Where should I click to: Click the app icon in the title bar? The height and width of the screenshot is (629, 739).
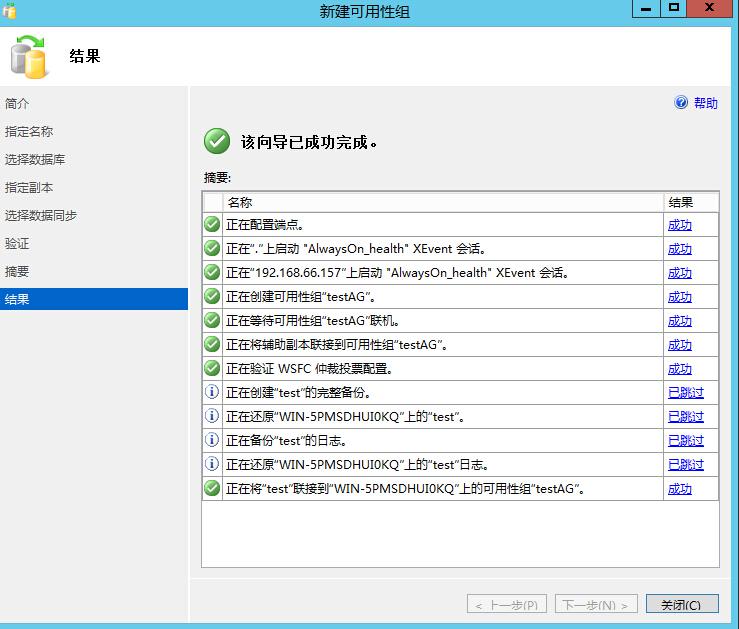pyautogui.click(x=9, y=10)
